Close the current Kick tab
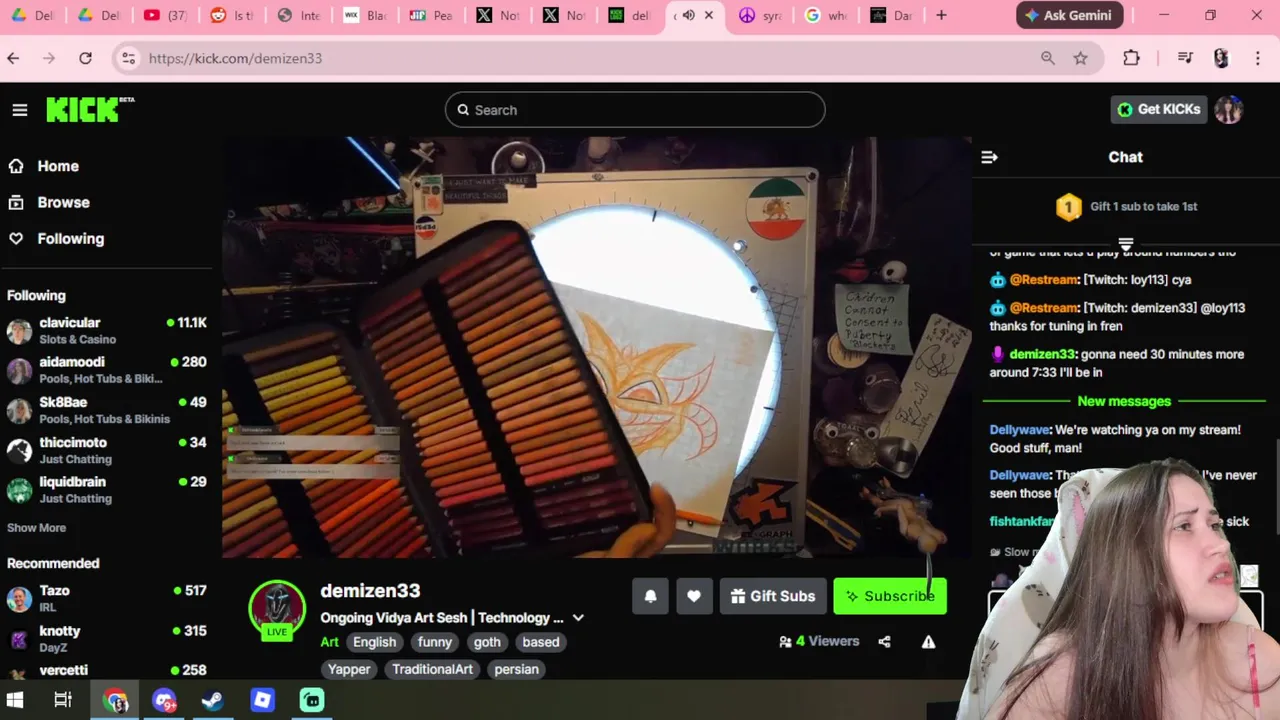This screenshot has height=720, width=1280. (x=709, y=15)
